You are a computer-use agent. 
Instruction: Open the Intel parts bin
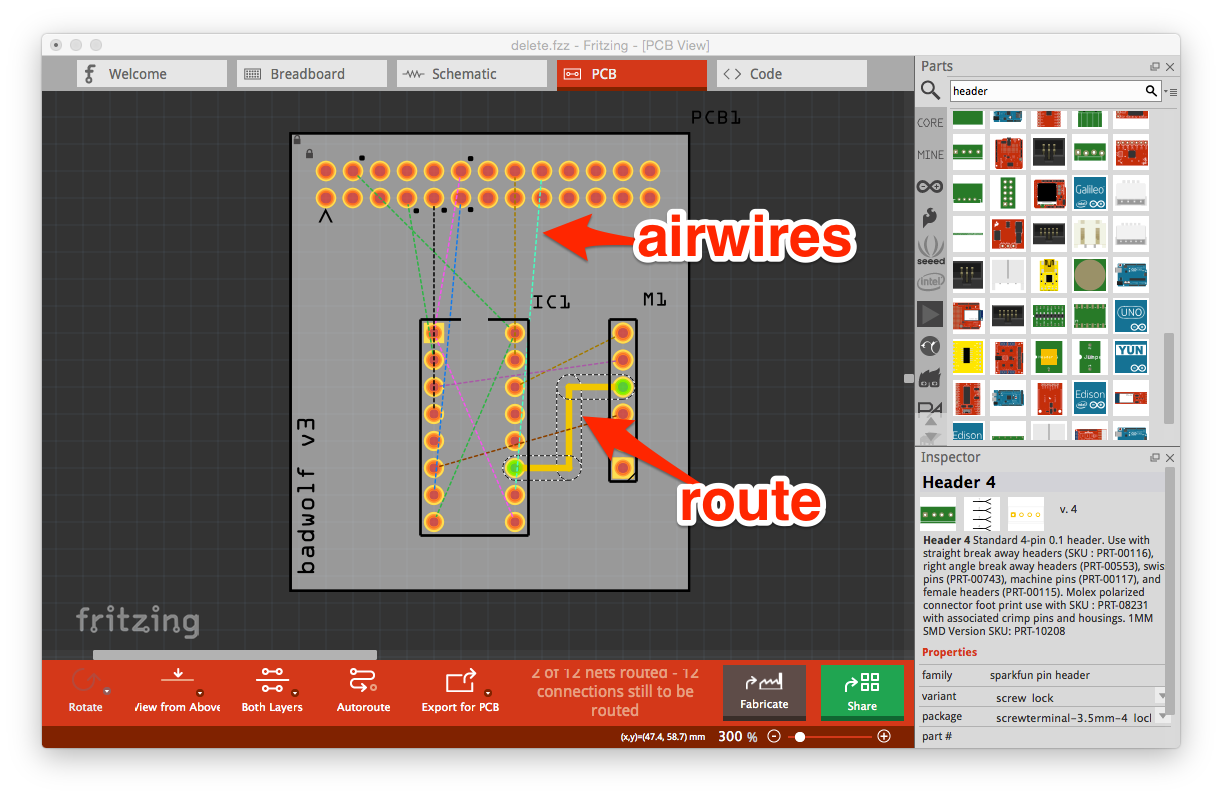pyautogui.click(x=930, y=282)
